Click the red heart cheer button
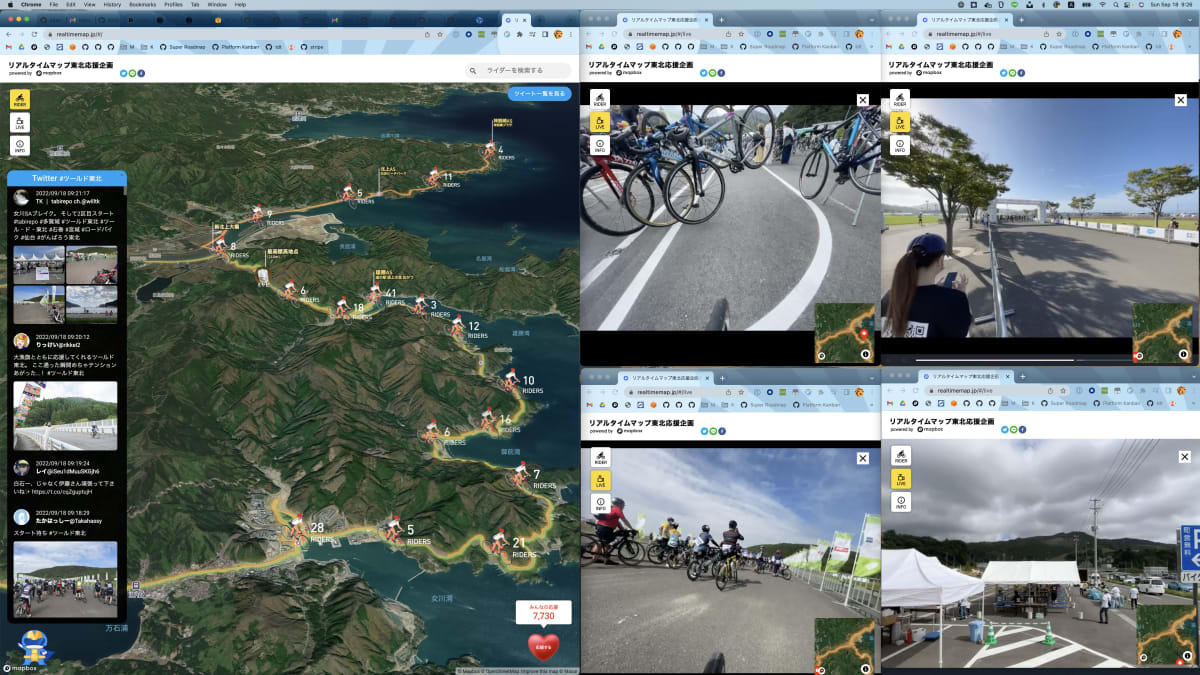 point(544,647)
